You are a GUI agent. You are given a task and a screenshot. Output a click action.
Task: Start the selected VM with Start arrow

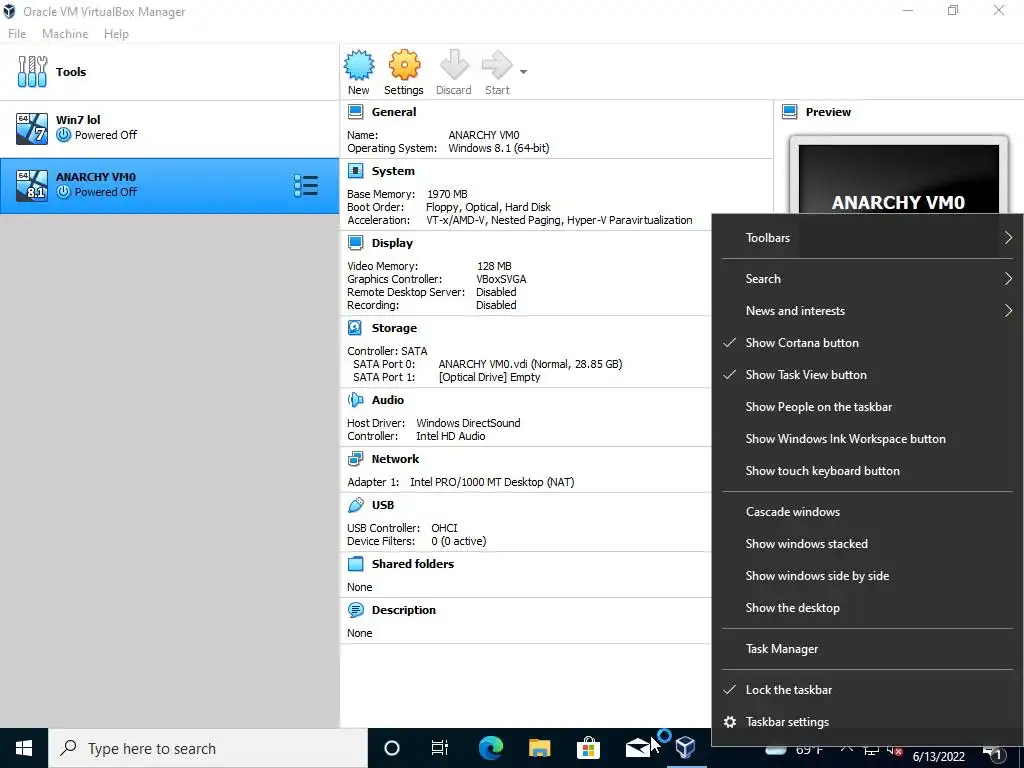pyautogui.click(x=497, y=65)
